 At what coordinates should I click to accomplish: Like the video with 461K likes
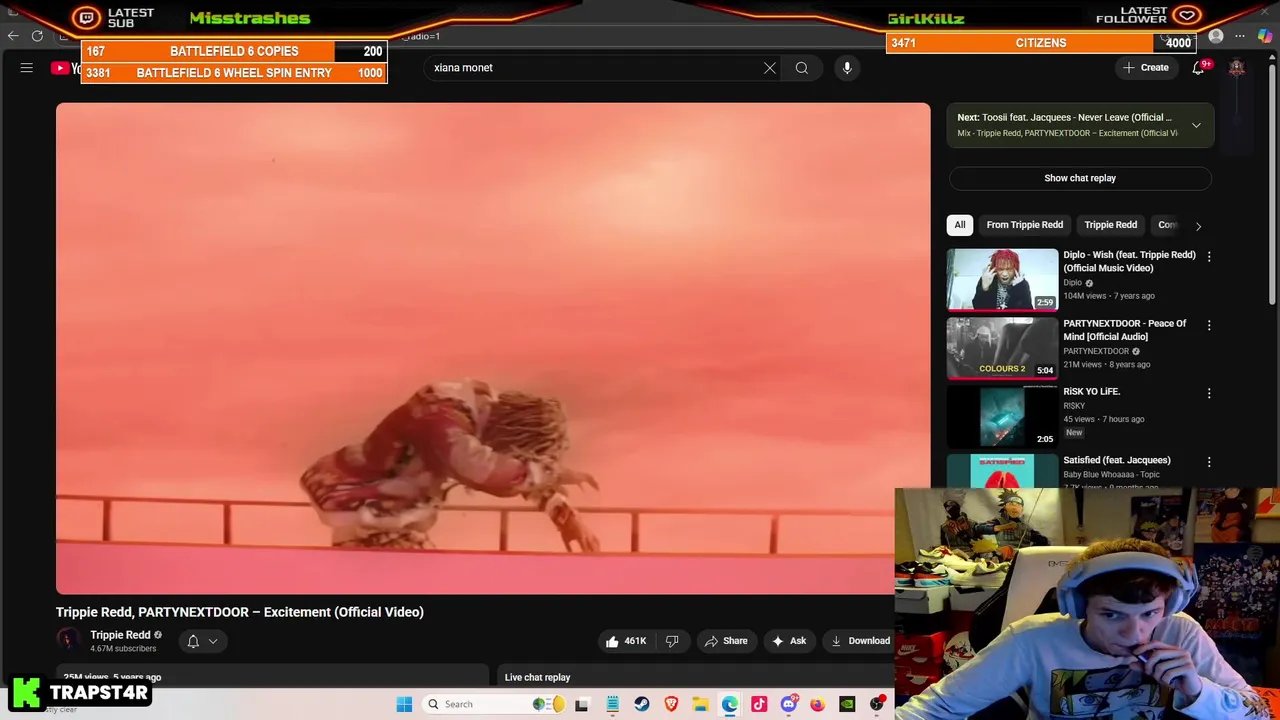[624, 641]
